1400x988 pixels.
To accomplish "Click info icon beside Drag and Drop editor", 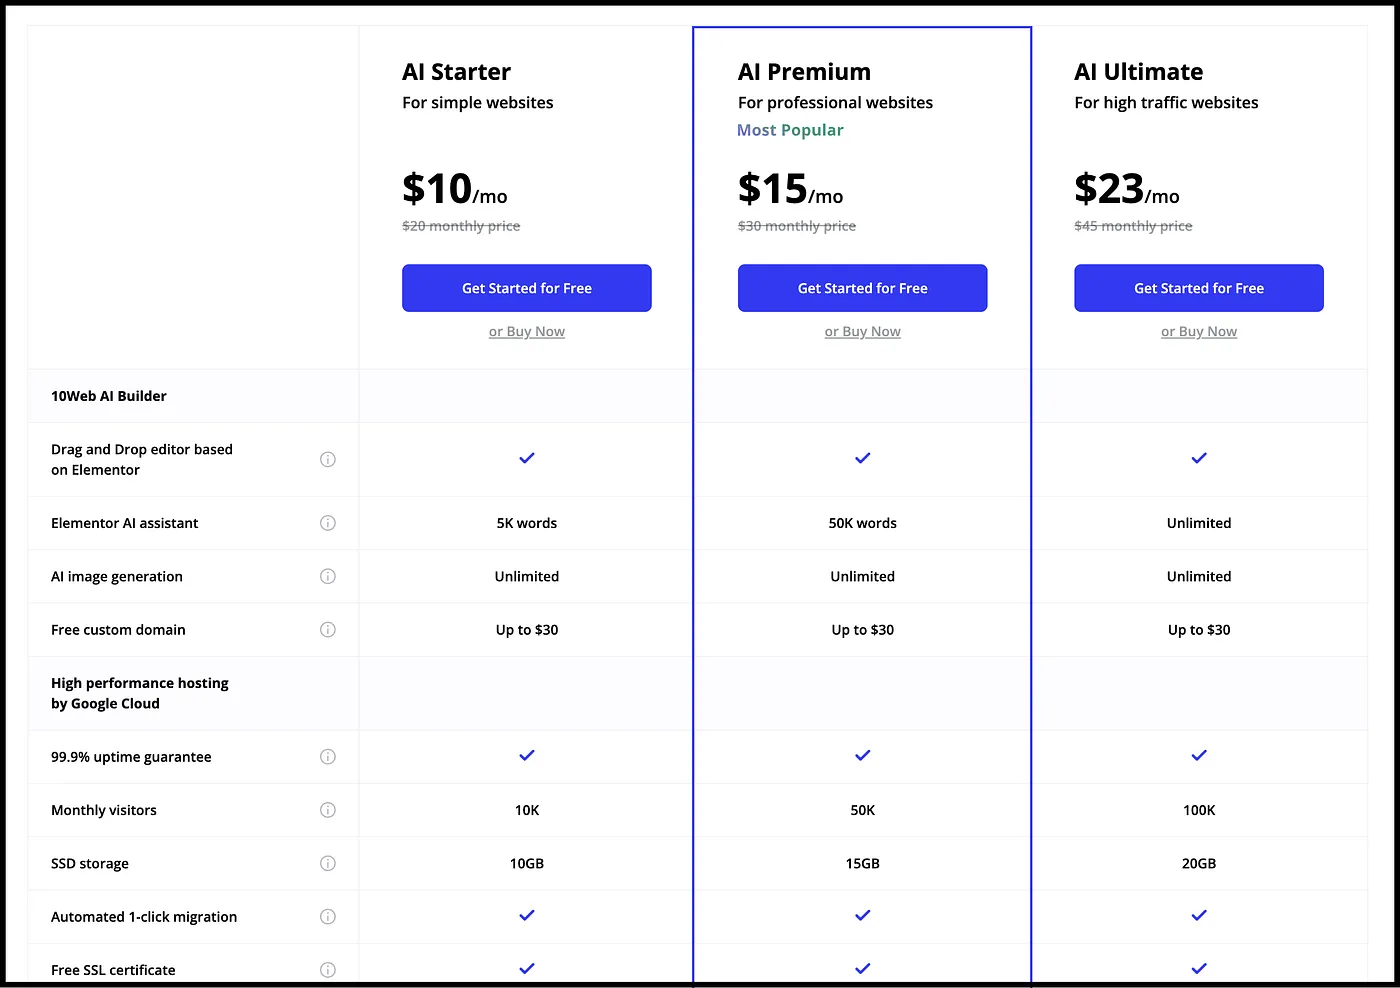I will tap(327, 459).
